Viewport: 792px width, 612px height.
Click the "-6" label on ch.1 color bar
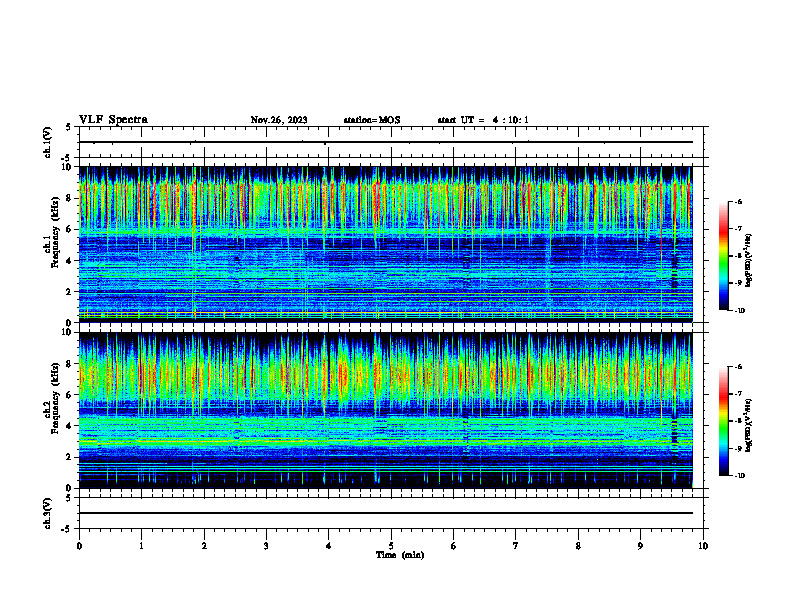point(738,201)
